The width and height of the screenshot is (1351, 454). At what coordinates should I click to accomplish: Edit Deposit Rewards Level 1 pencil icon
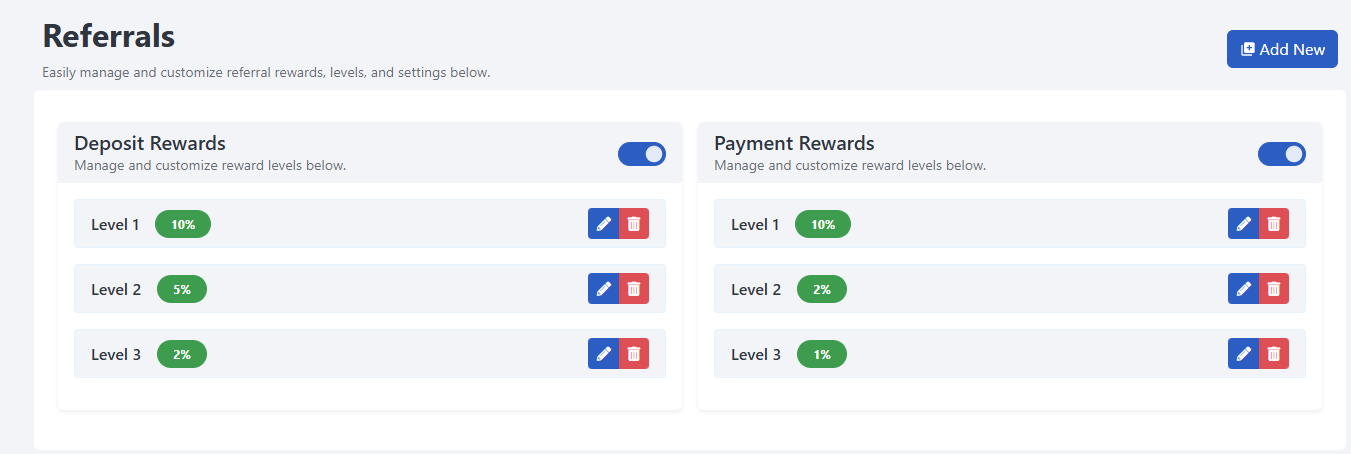(603, 224)
